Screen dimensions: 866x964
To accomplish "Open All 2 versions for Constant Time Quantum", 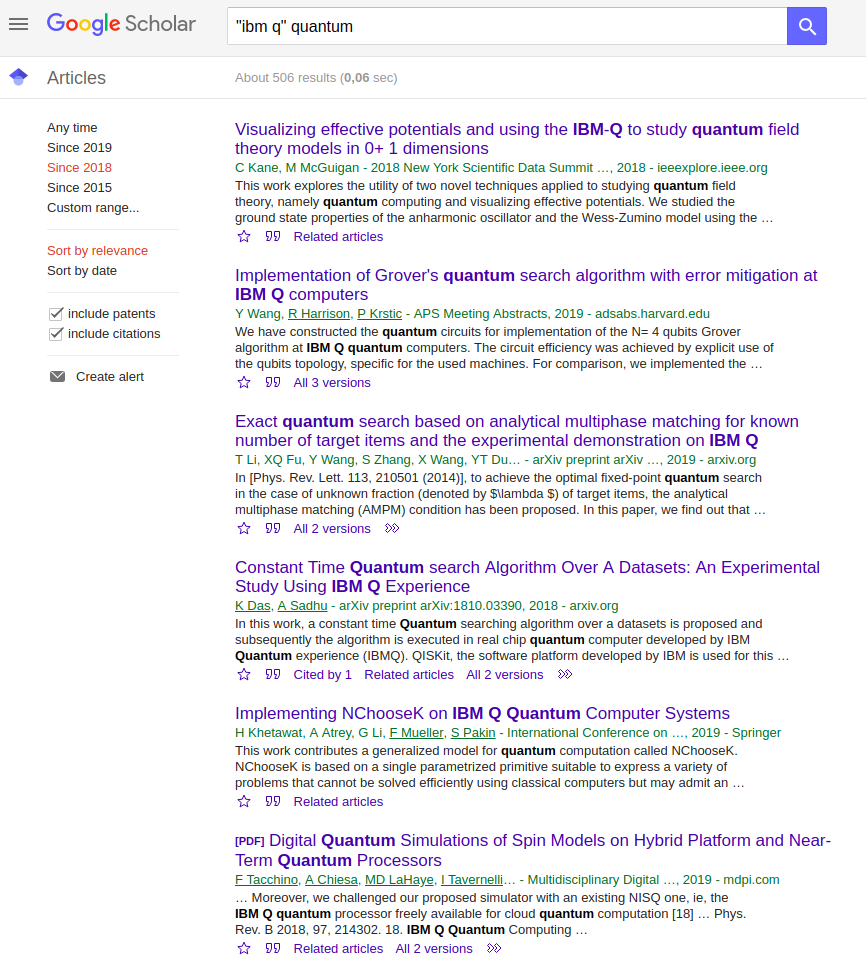I will (x=505, y=674).
